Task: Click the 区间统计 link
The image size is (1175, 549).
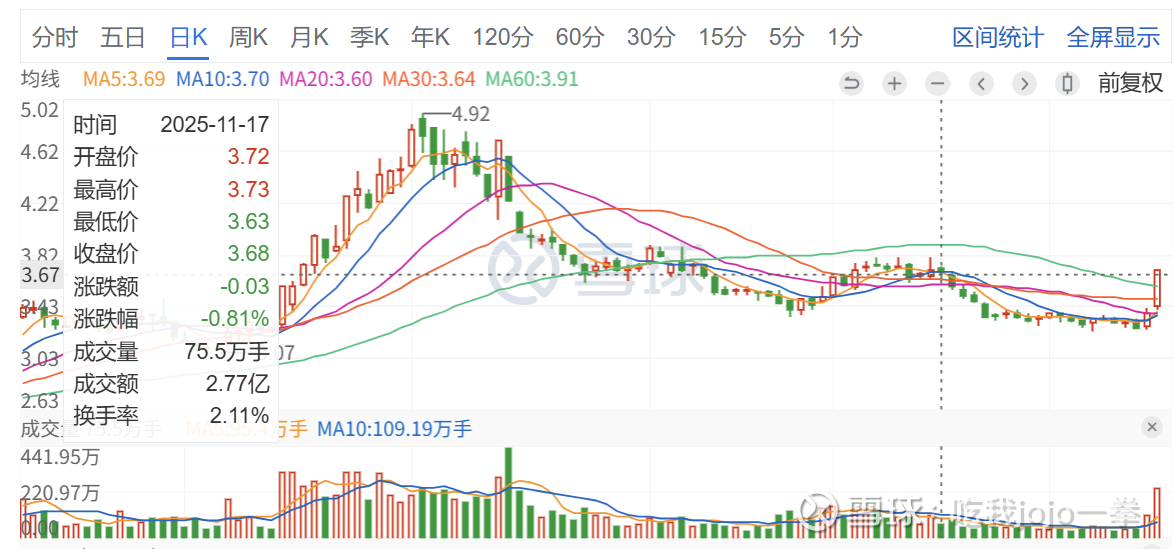Action: click(998, 38)
